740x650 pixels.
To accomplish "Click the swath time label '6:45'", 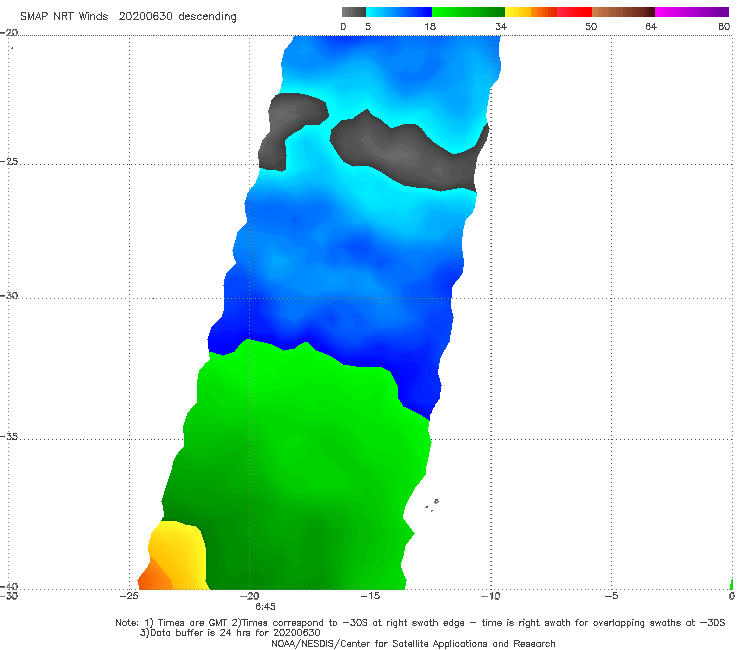I will 265,607.
